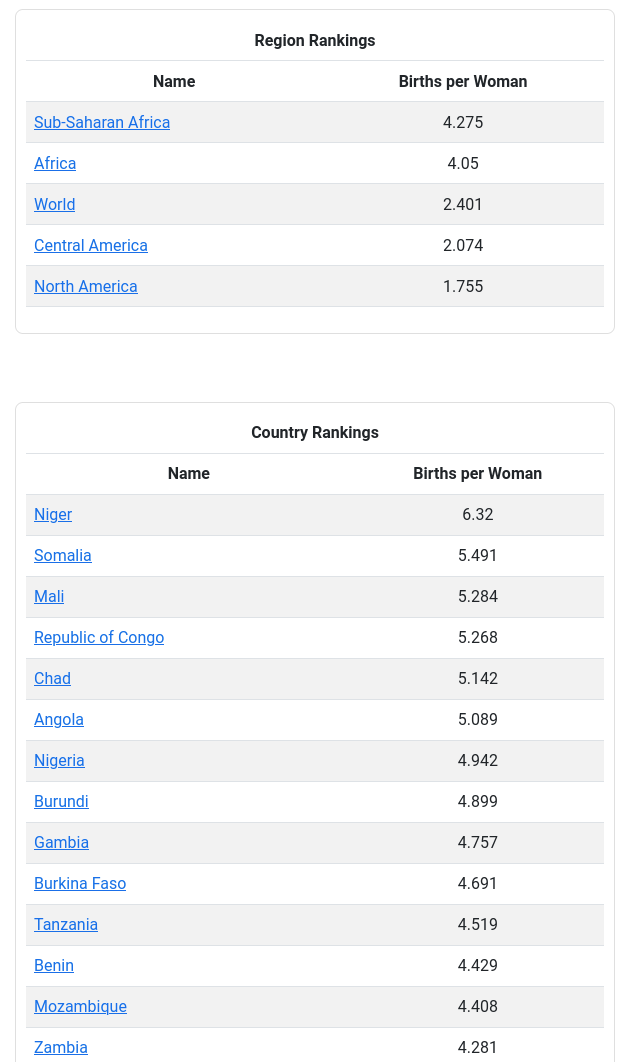Visit the Nigeria link
This screenshot has width=626, height=1062.
click(x=59, y=761)
